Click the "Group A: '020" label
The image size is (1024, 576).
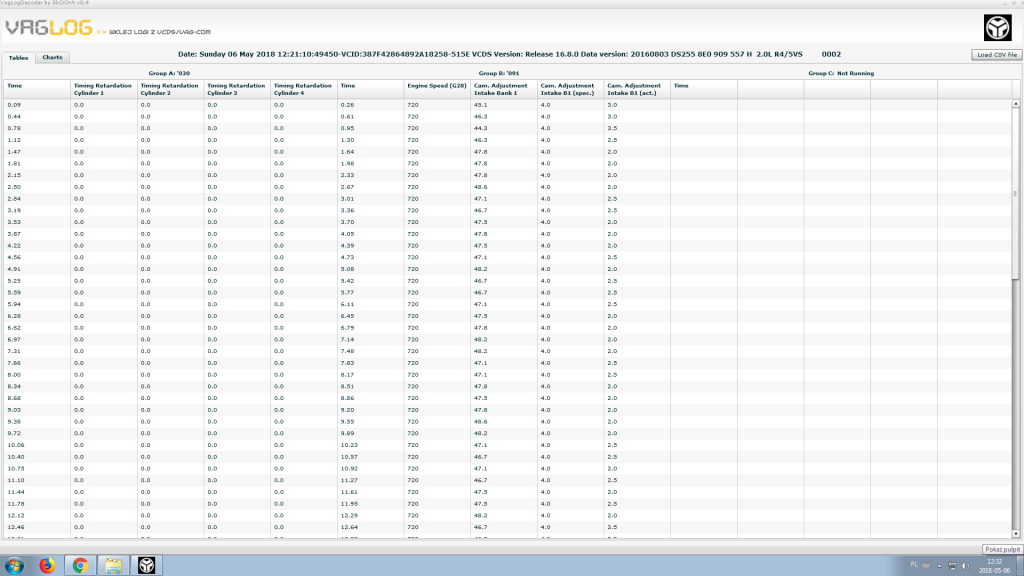(x=169, y=73)
